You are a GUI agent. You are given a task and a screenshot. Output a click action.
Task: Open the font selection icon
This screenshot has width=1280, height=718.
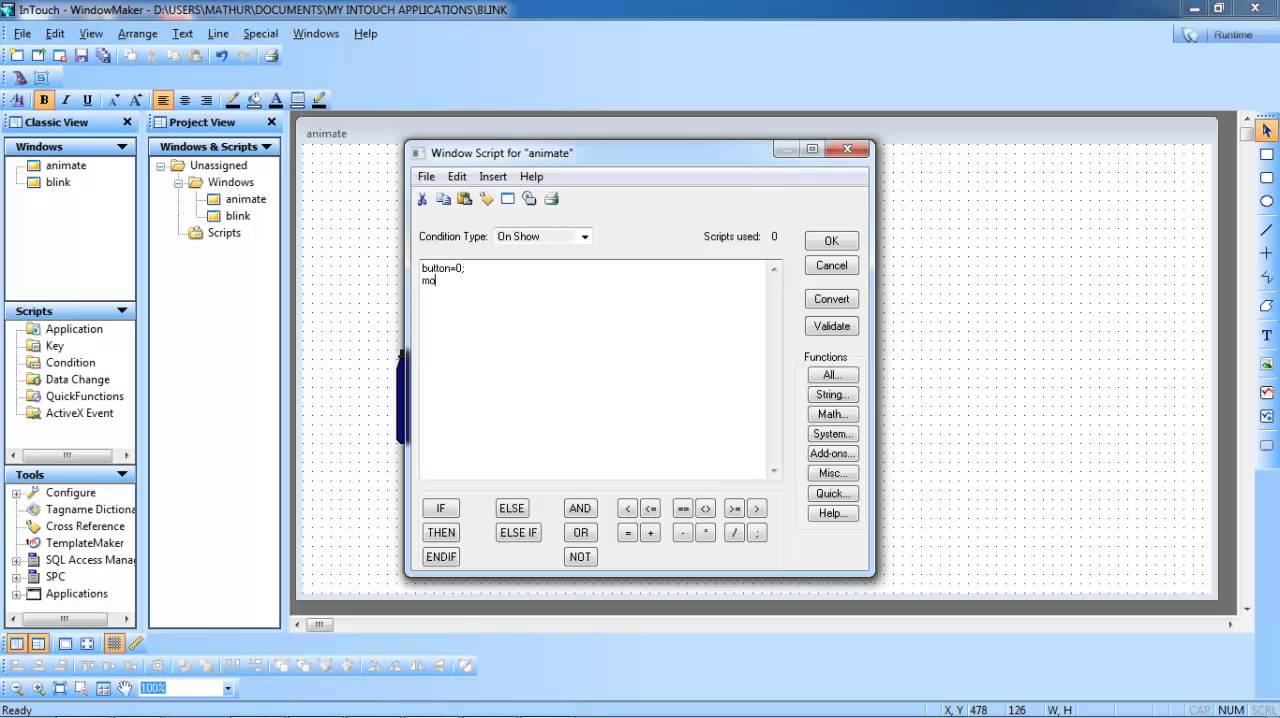pyautogui.click(x=19, y=100)
